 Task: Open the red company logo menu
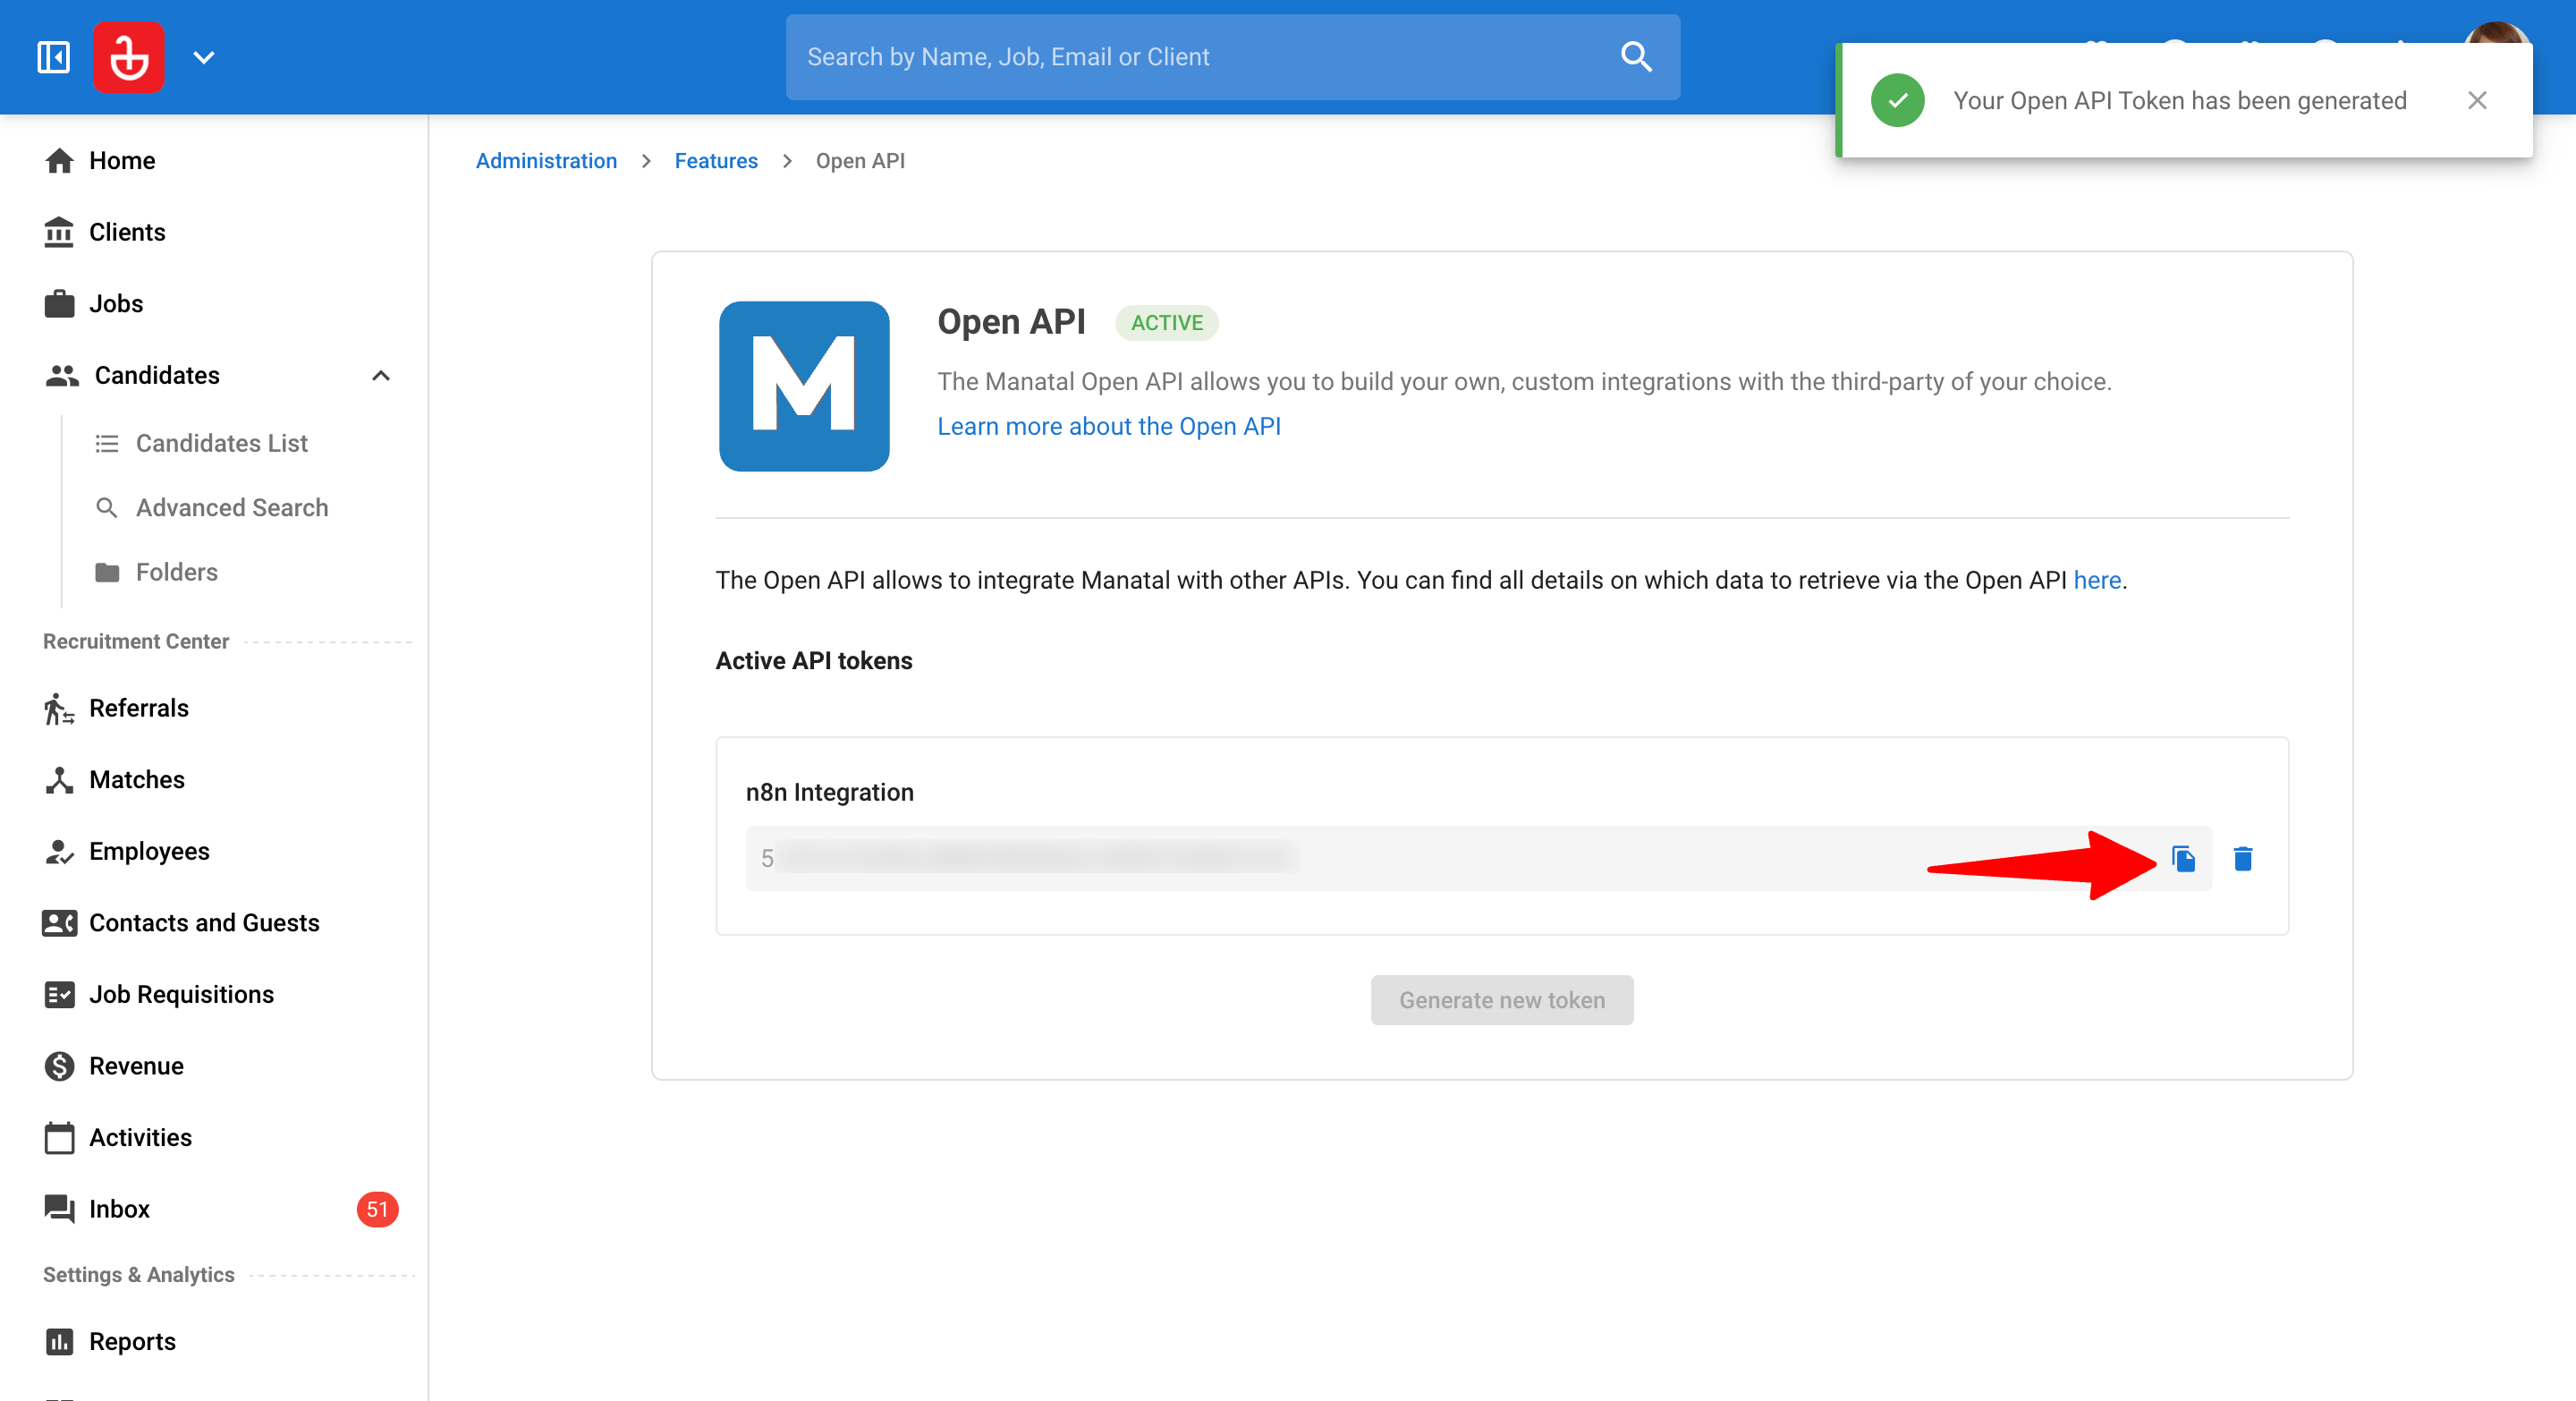pos(129,57)
